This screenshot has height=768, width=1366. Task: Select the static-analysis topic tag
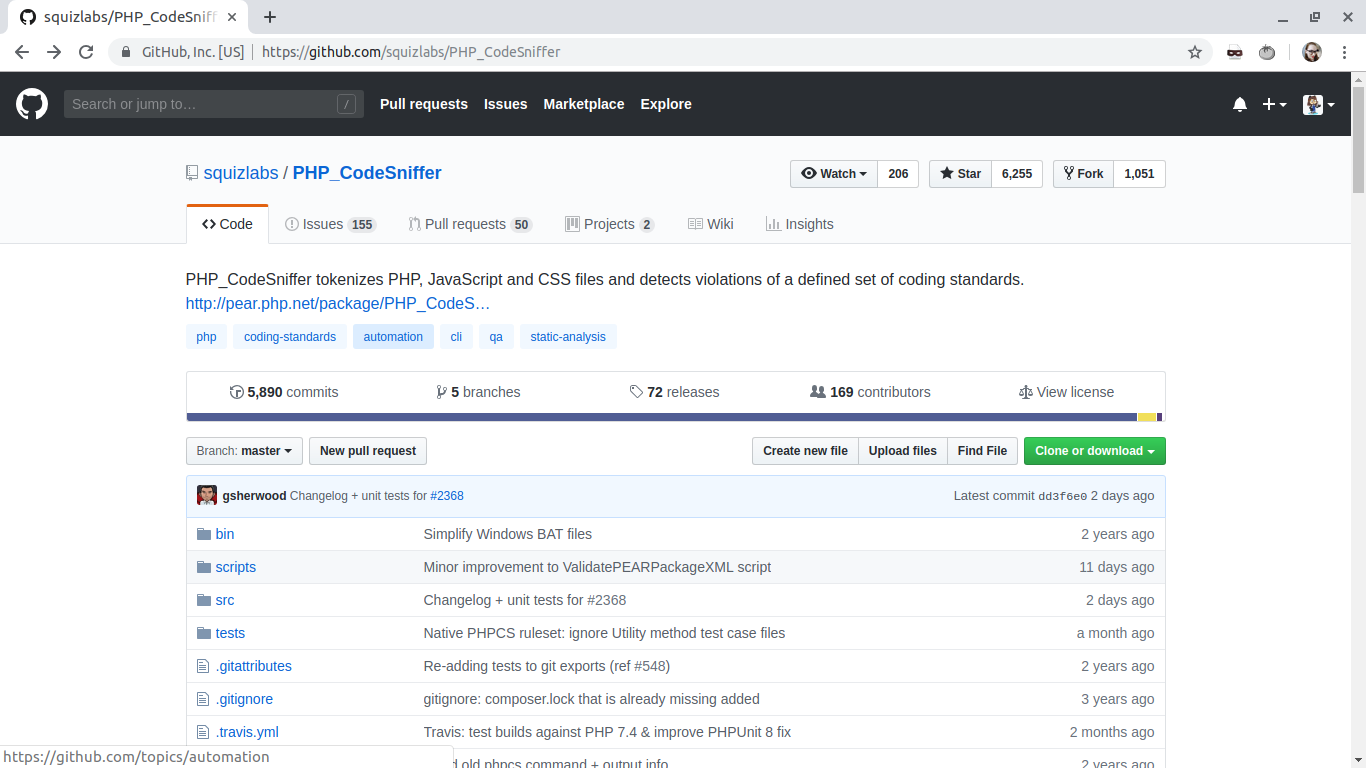[568, 337]
